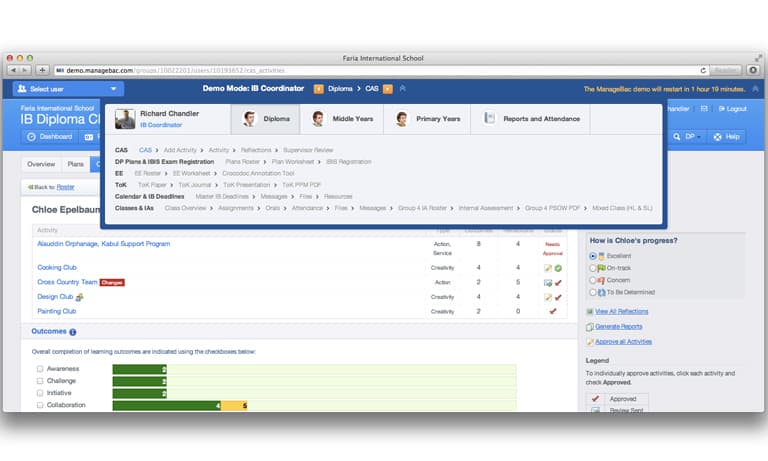Viewport: 768px width, 461px height.
Task: Click the Reports and Attendance notebook icon
Action: pos(489,118)
